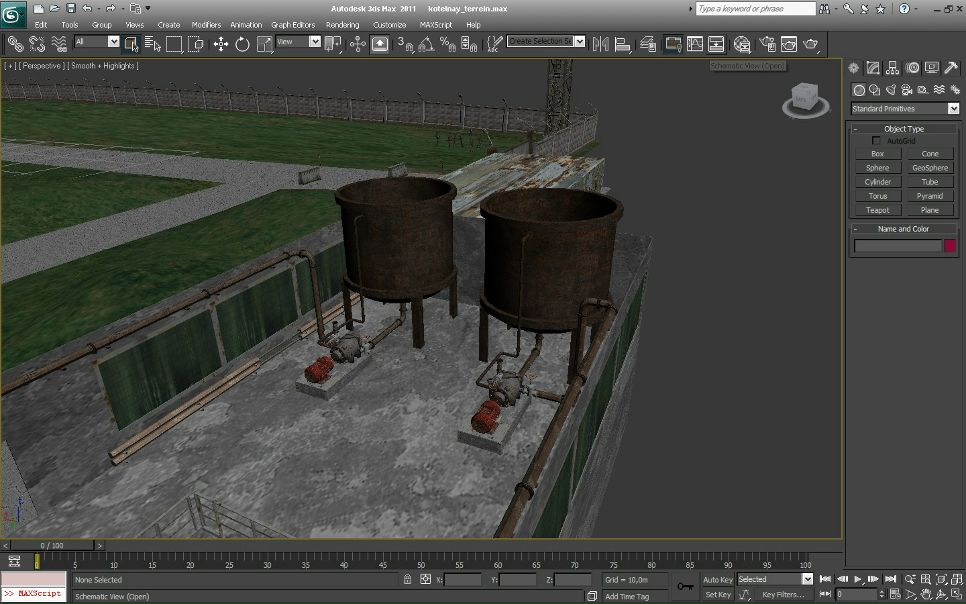
Task: Open the Material Editor
Action: [x=741, y=44]
